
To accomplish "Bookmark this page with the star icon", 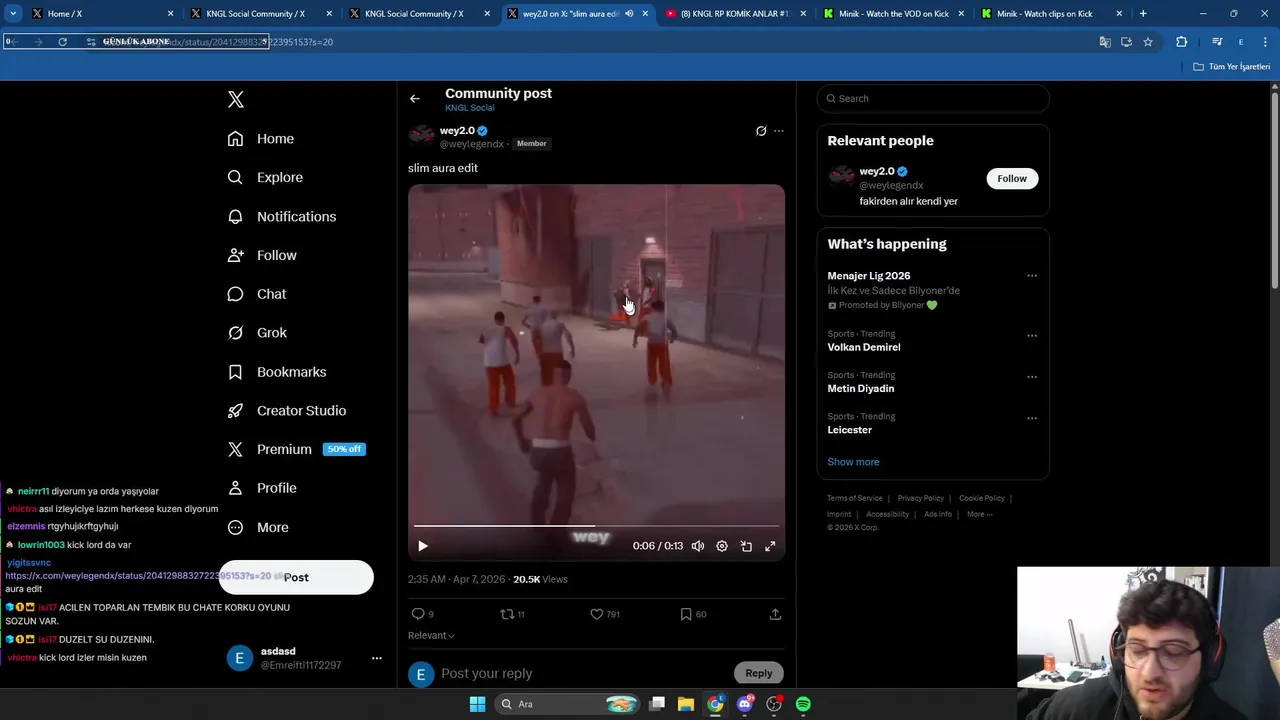I will [x=1148, y=42].
